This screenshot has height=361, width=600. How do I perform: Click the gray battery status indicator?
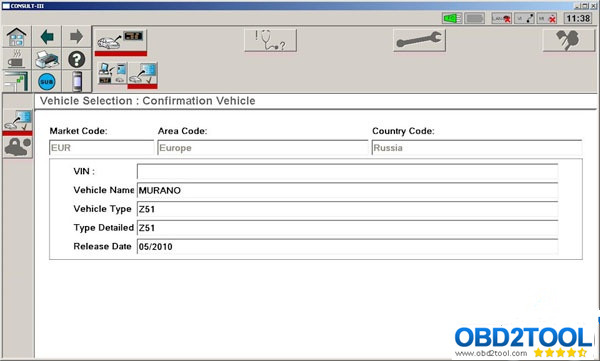tap(474, 18)
